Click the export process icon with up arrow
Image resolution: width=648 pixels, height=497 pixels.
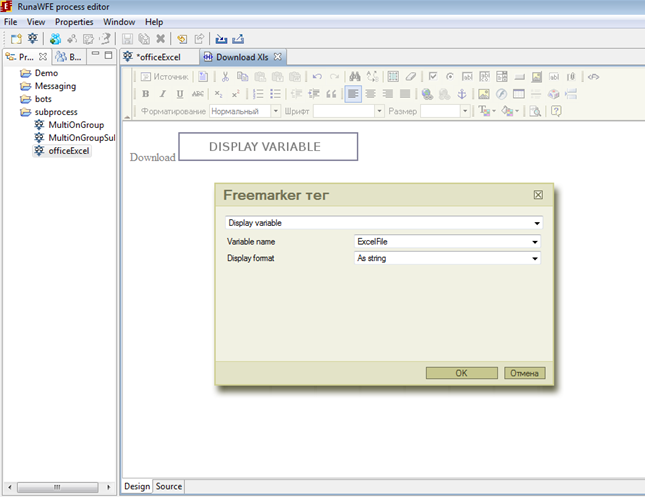[x=238, y=39]
